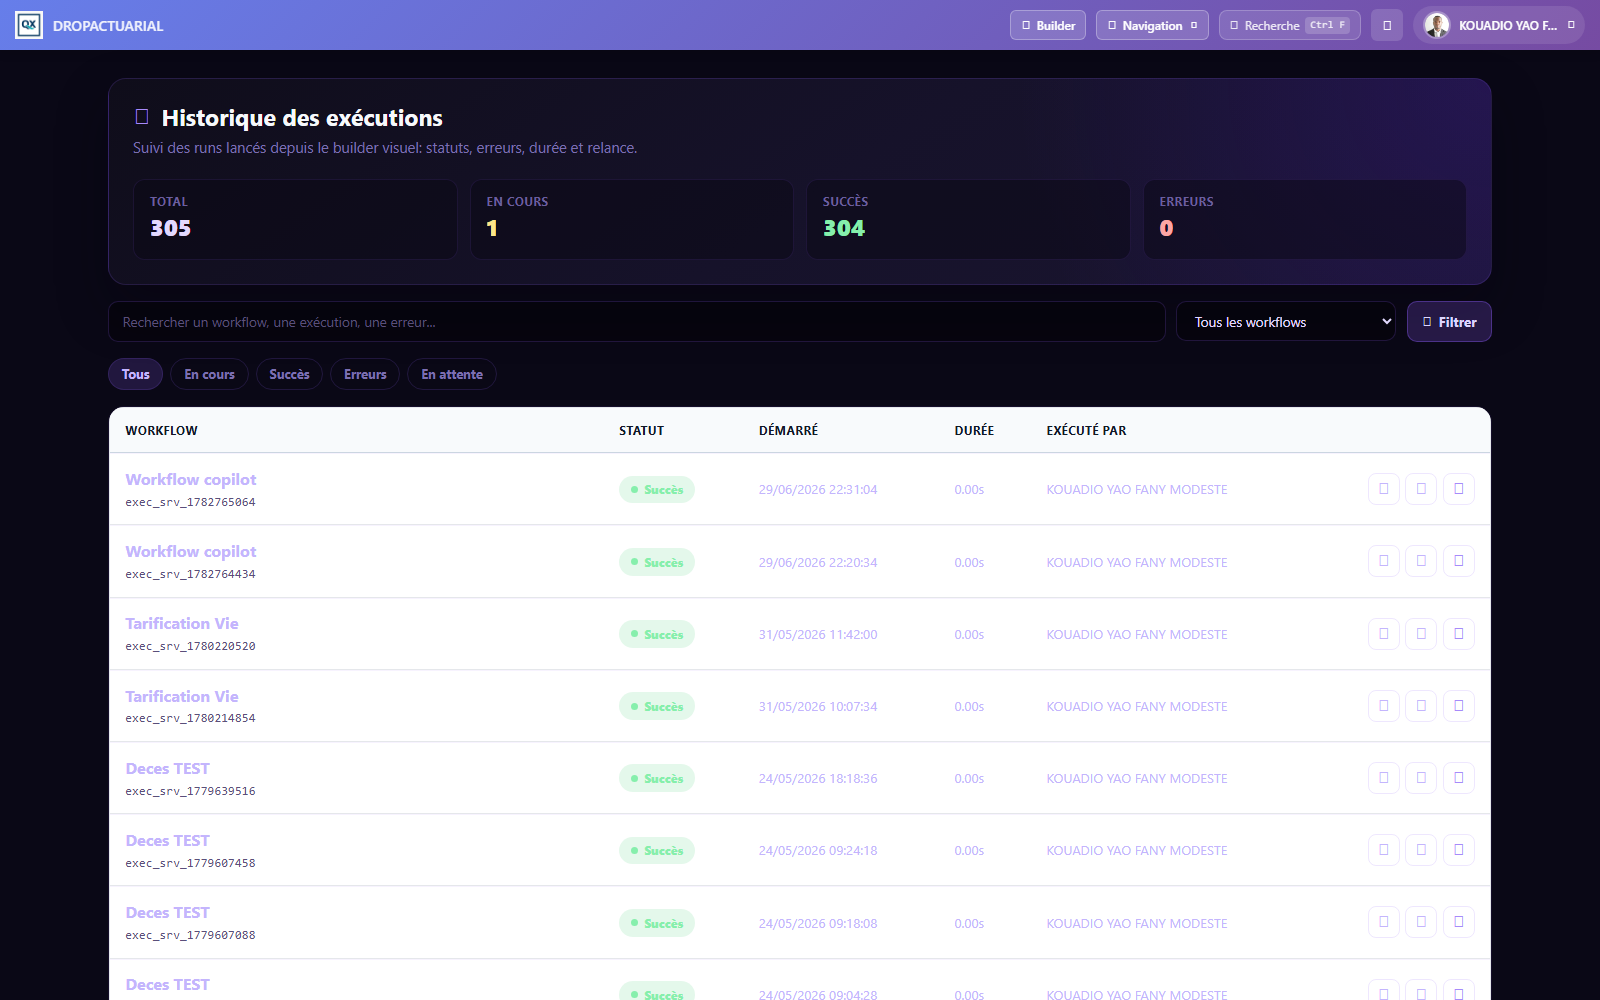
Task: Open Workflow copilot run exec_srv_1782765064
Action: [191, 480]
